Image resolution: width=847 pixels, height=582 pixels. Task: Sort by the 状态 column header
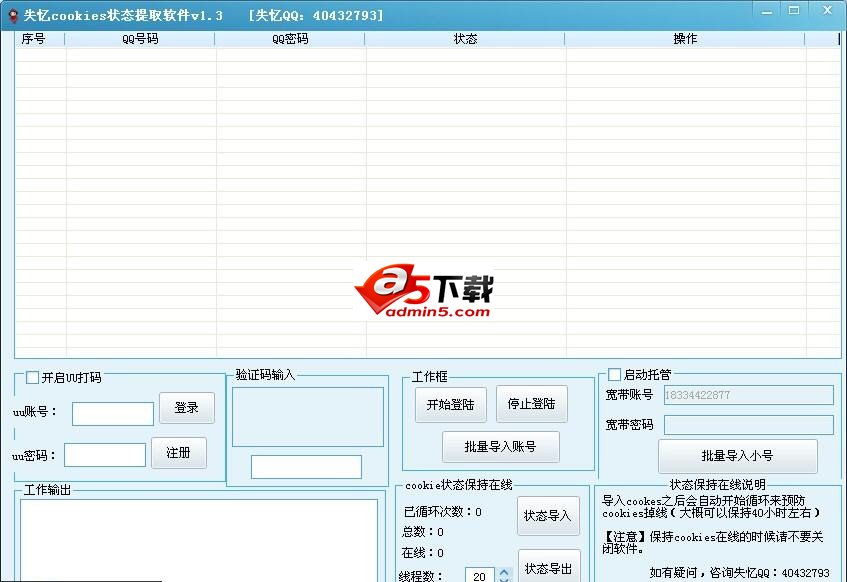coord(465,39)
